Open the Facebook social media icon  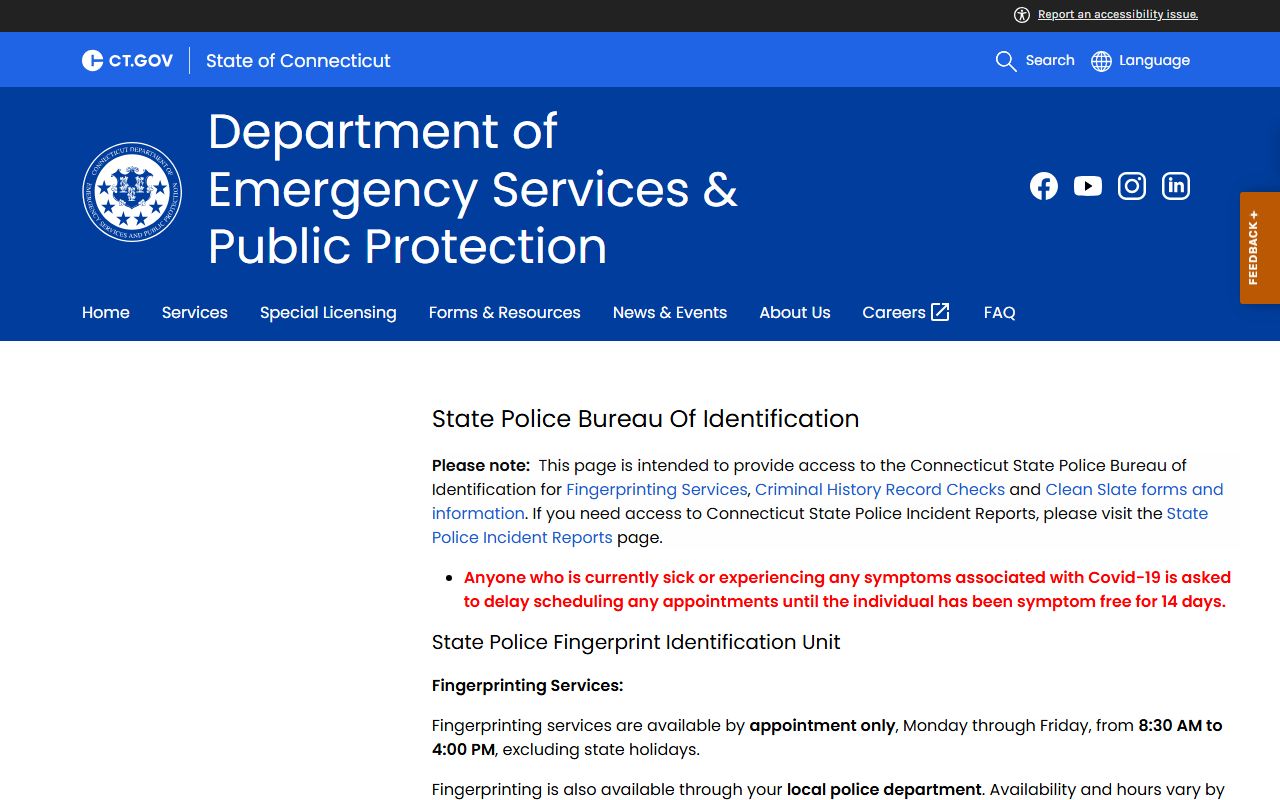click(1043, 186)
